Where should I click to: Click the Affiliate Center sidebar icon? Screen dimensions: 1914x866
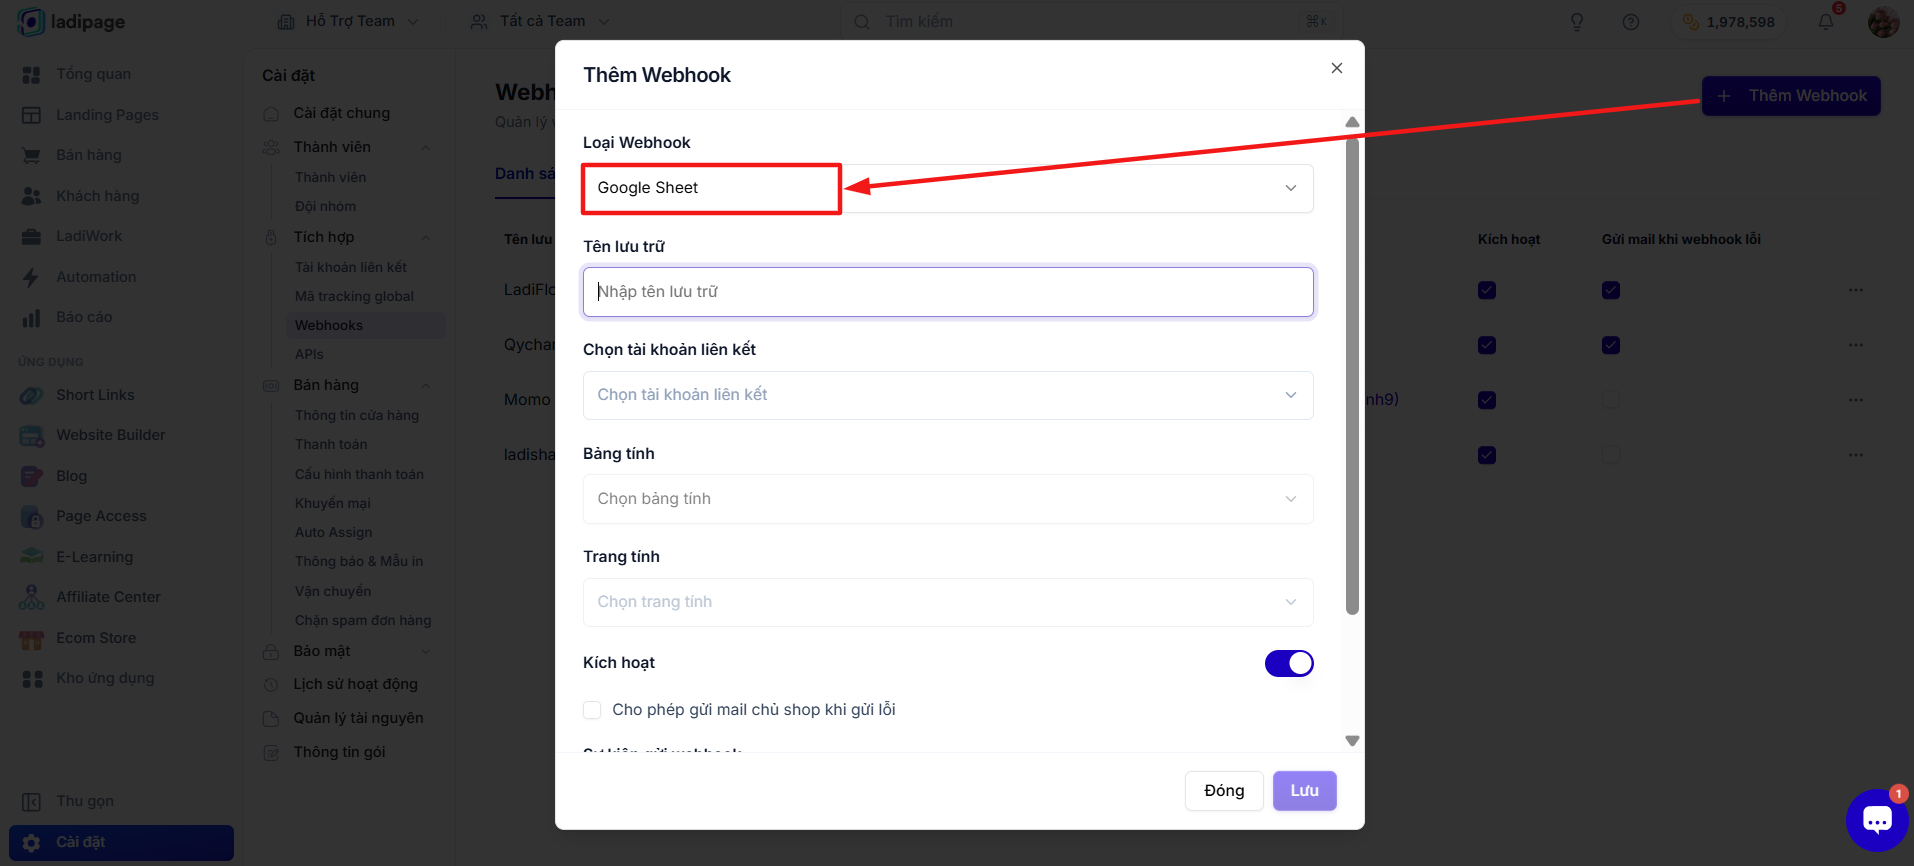click(x=32, y=597)
